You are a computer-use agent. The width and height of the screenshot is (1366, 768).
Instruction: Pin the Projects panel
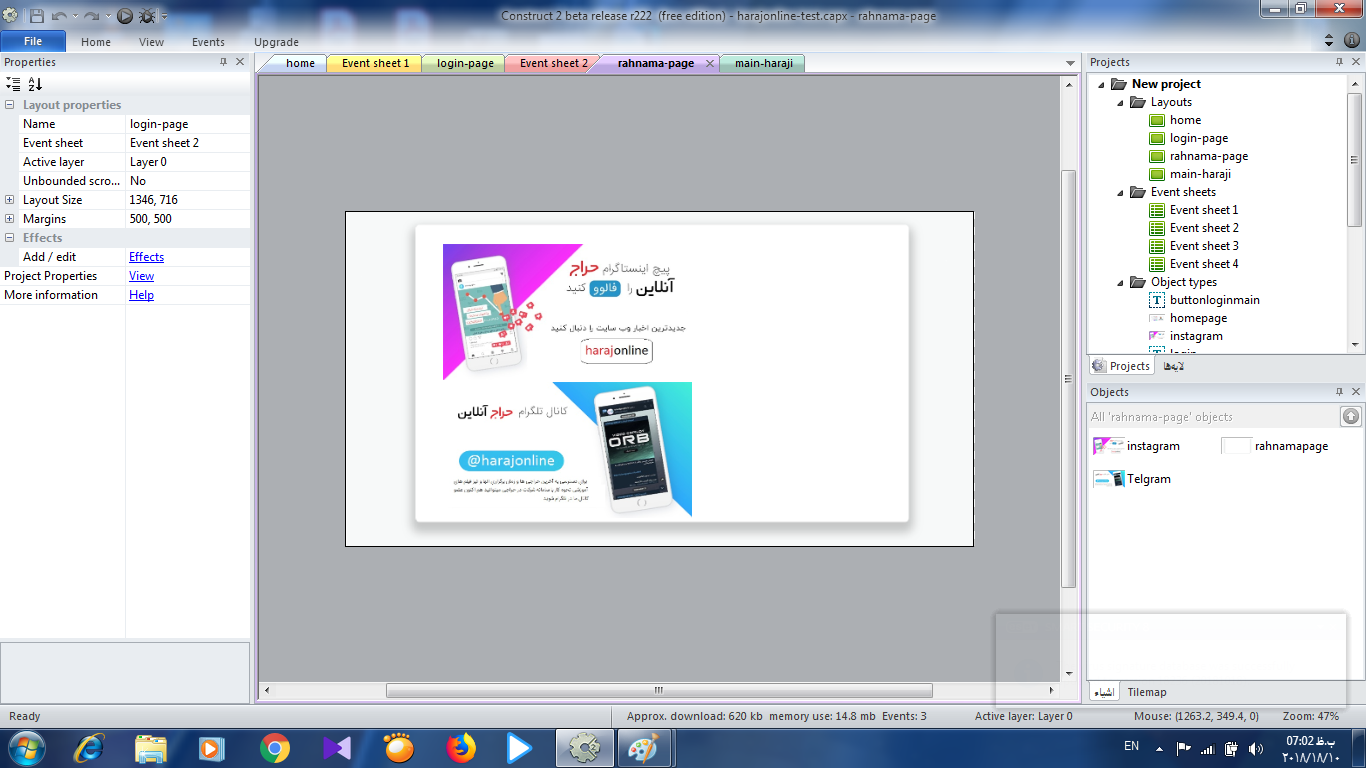pyautogui.click(x=1339, y=62)
